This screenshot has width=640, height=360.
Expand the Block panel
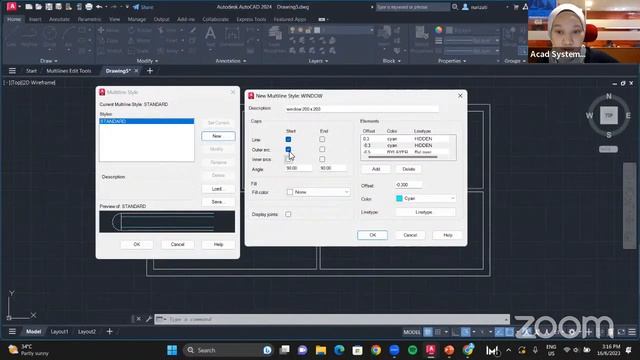(391, 61)
